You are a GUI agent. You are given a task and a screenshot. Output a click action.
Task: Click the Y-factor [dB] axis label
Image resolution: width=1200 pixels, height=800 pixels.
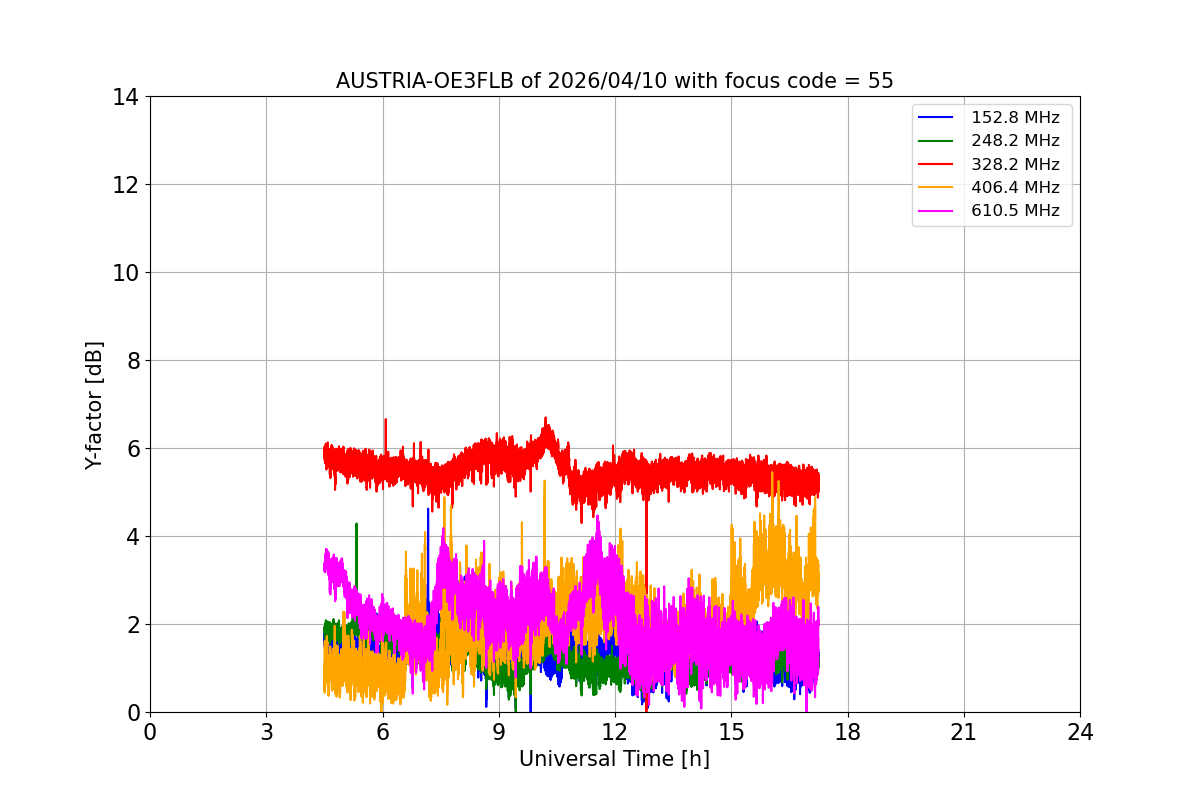(94, 405)
